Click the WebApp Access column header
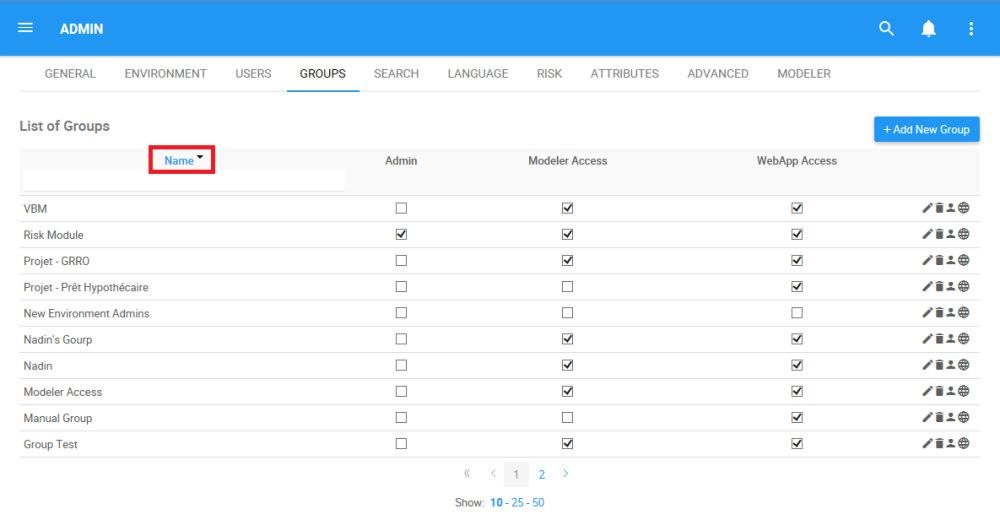This screenshot has width=1000, height=520. pos(797,161)
